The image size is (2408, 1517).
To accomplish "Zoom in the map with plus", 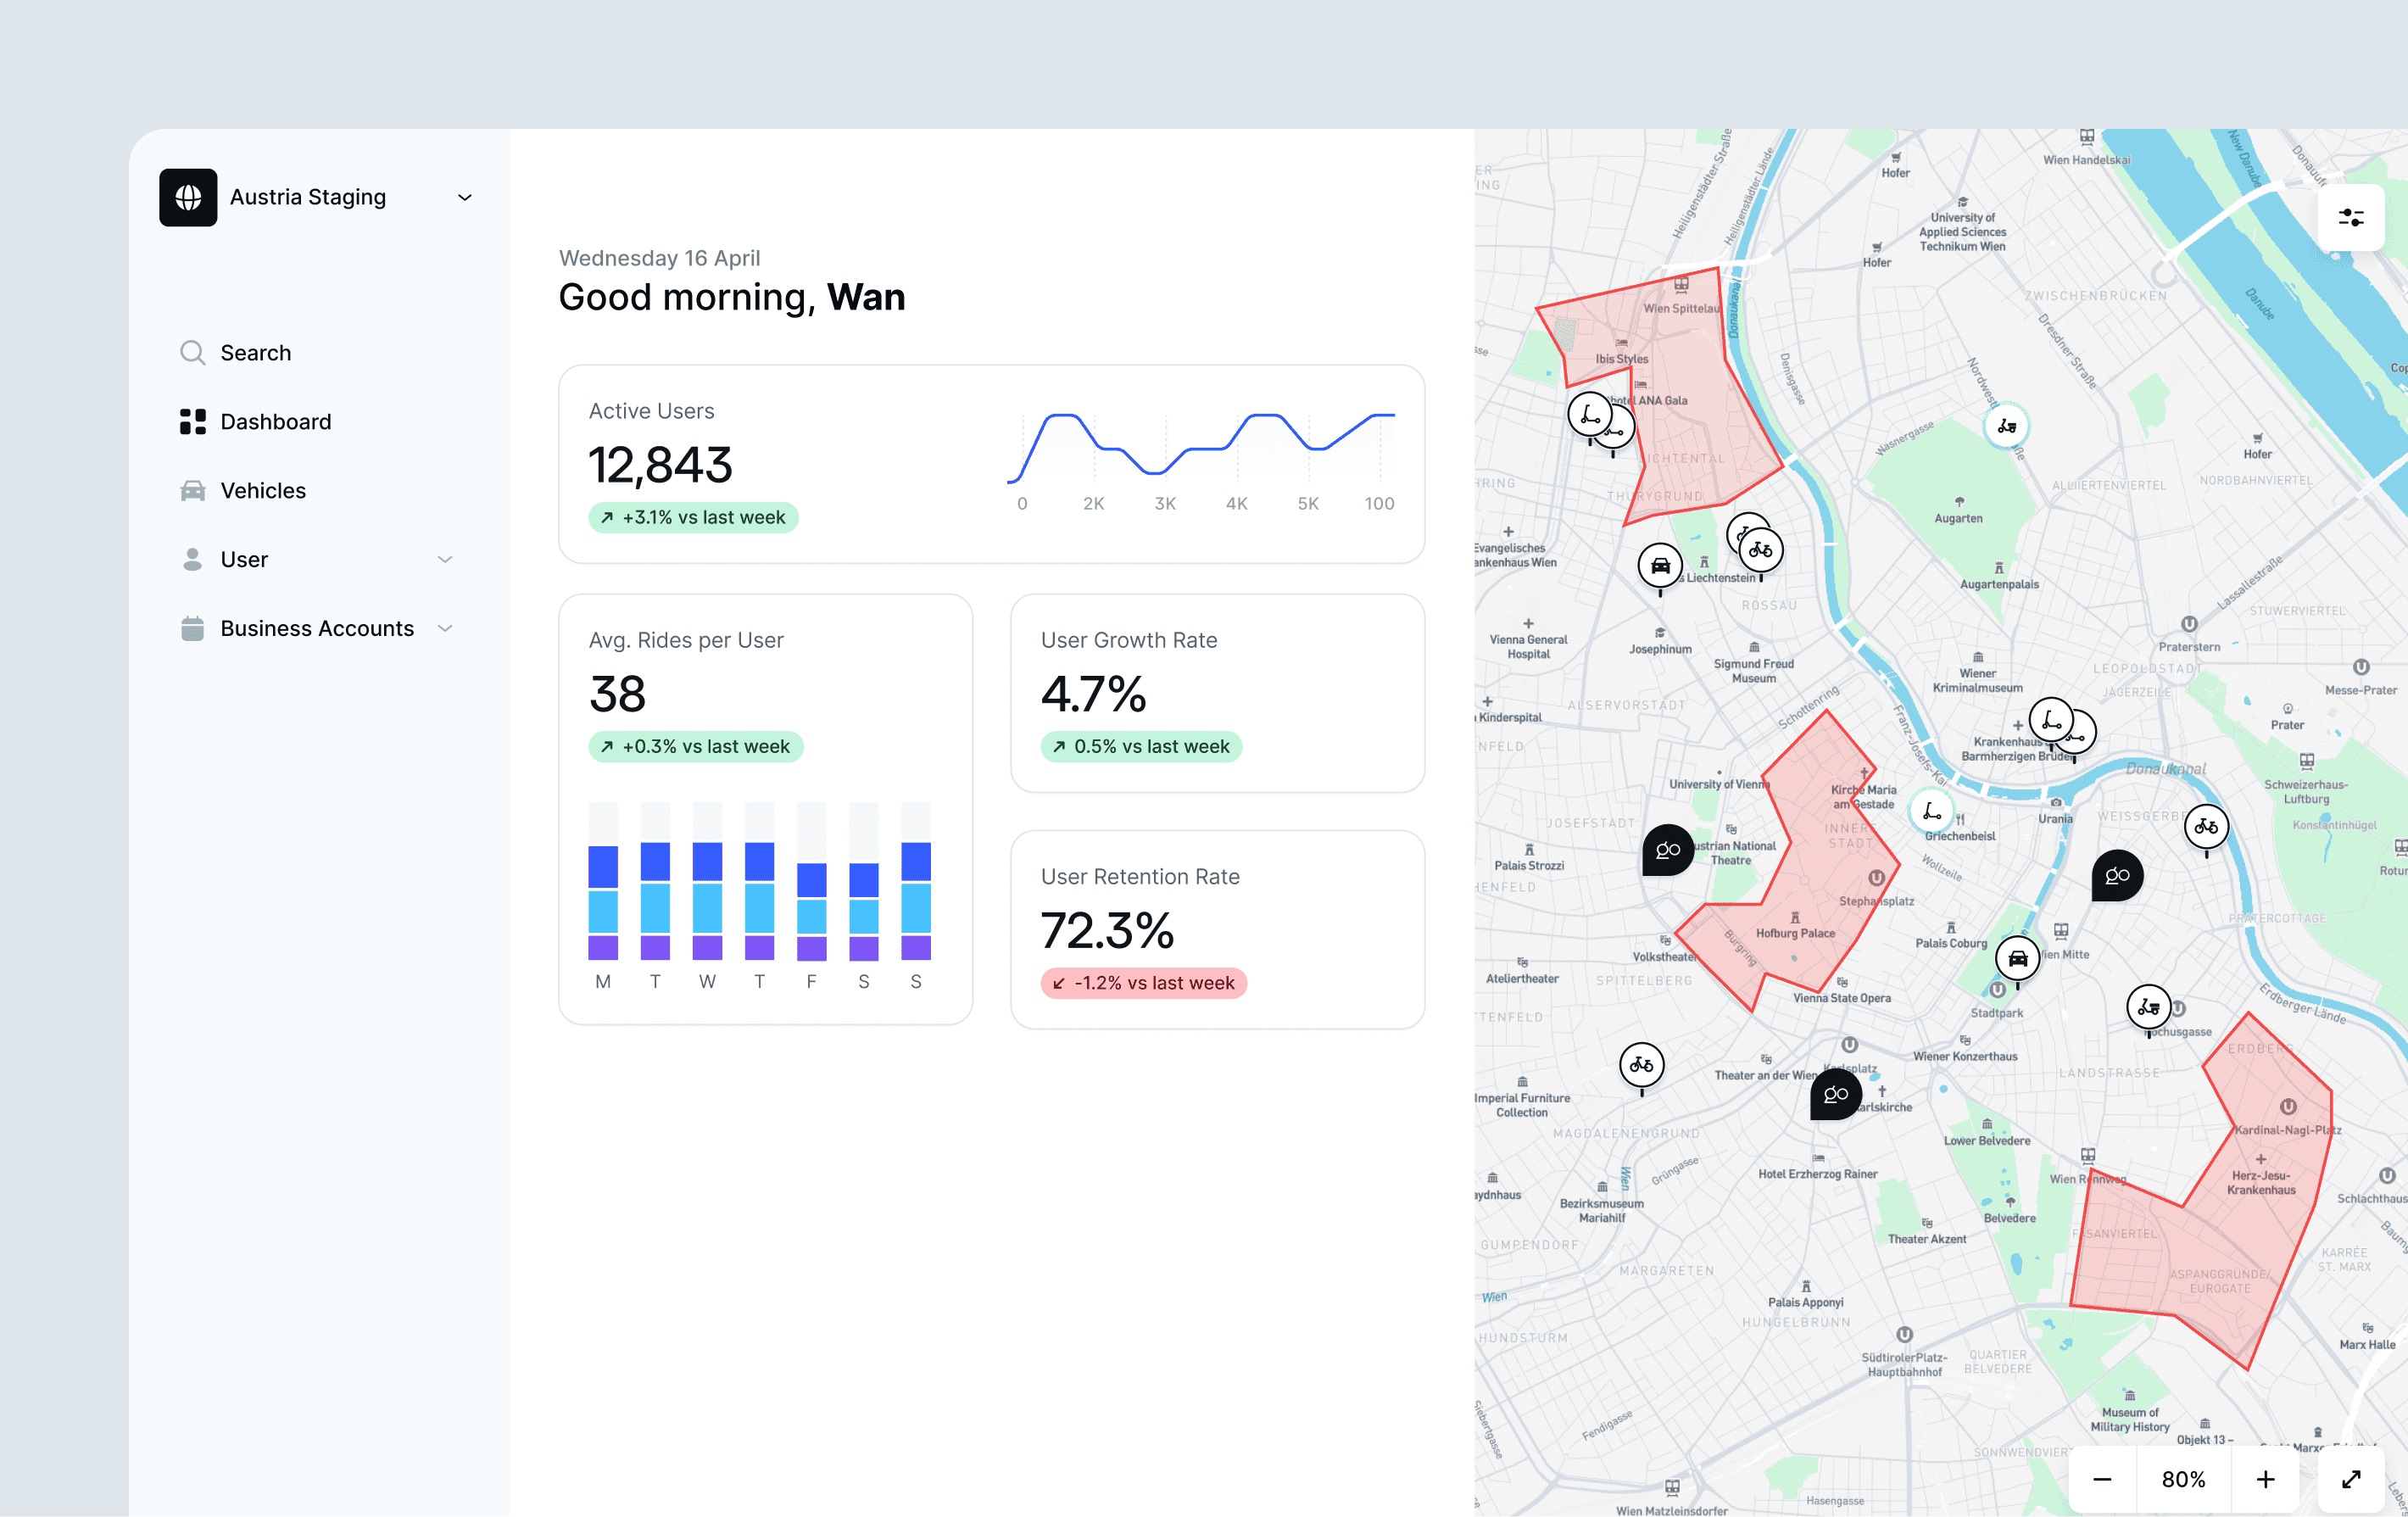I will click(x=2265, y=1479).
